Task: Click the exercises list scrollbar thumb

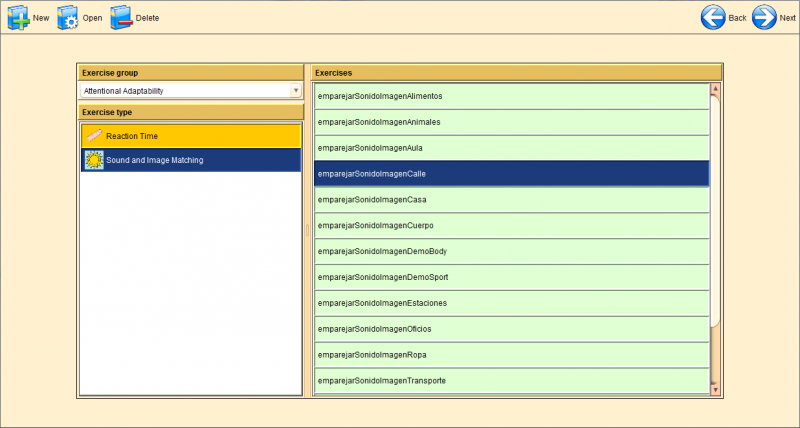Action: 715,210
